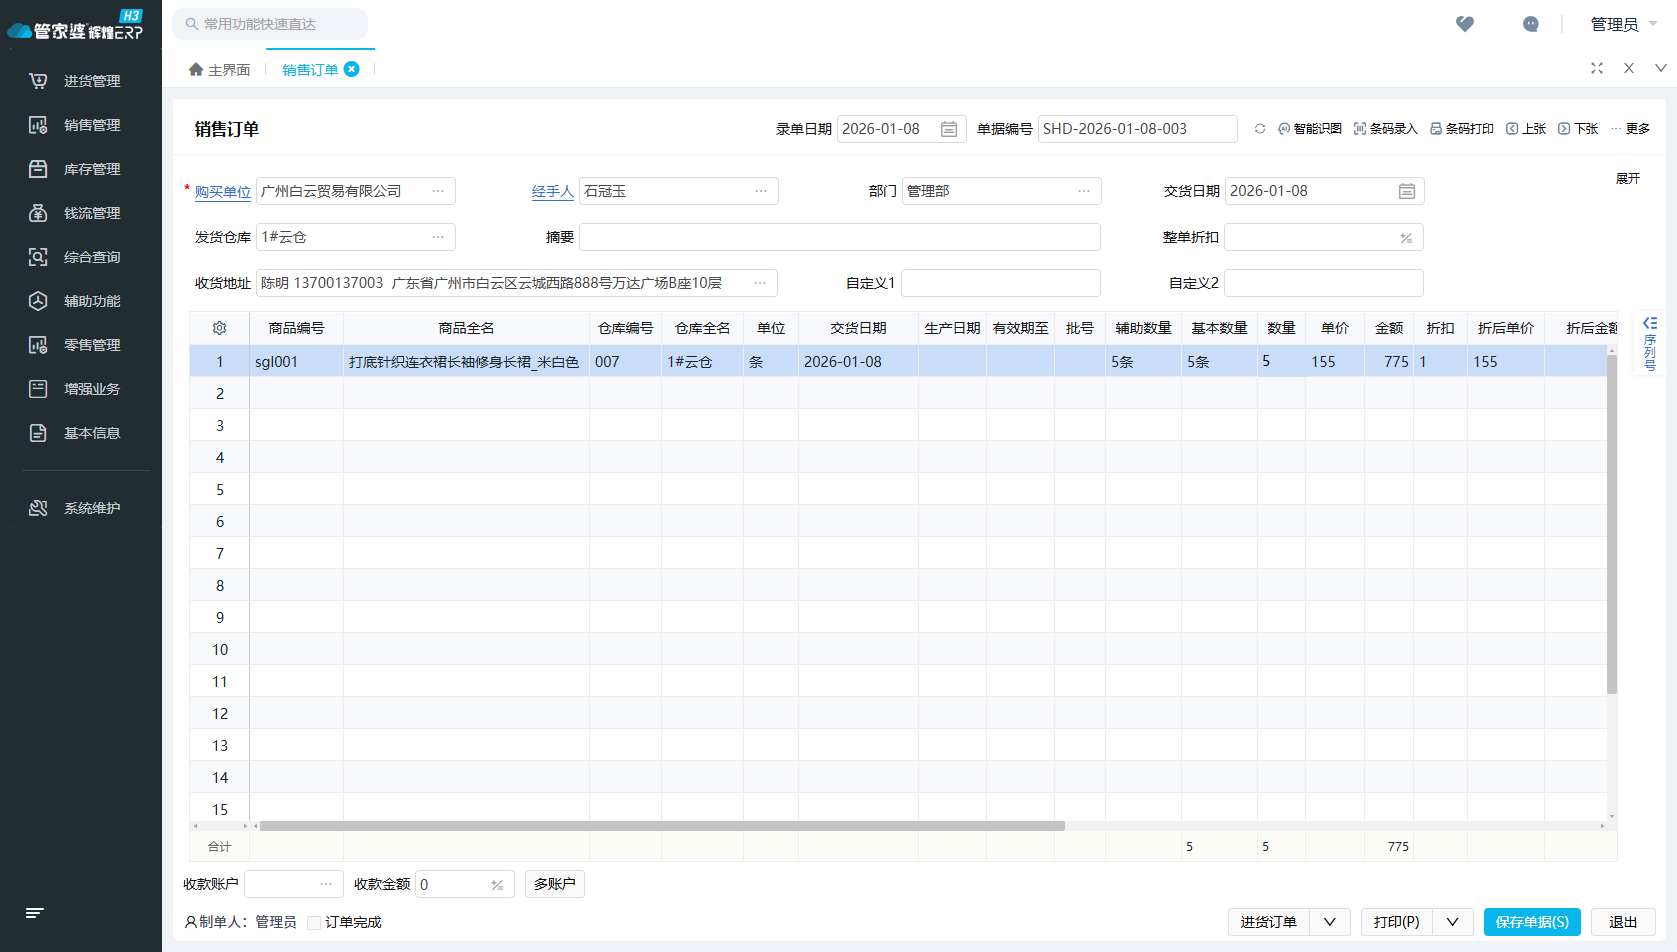Image resolution: width=1677 pixels, height=952 pixels.
Task: Expand the 进货订单 dropdown arrow
Action: pyautogui.click(x=1330, y=922)
